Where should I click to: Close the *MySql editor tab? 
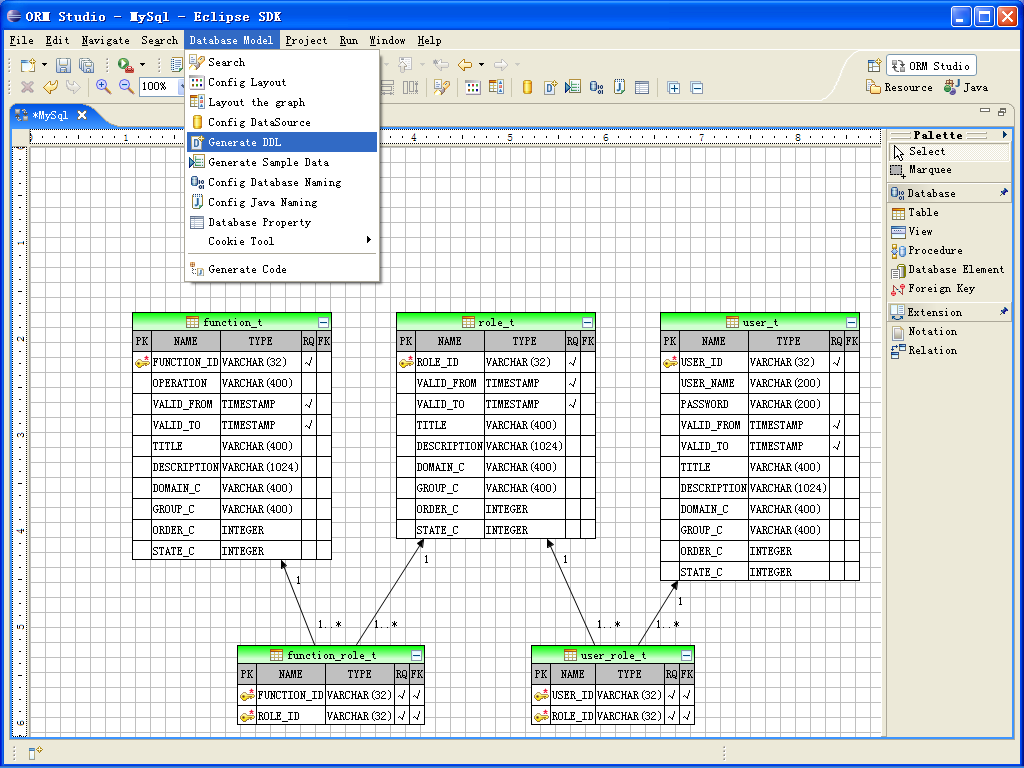tap(82, 115)
